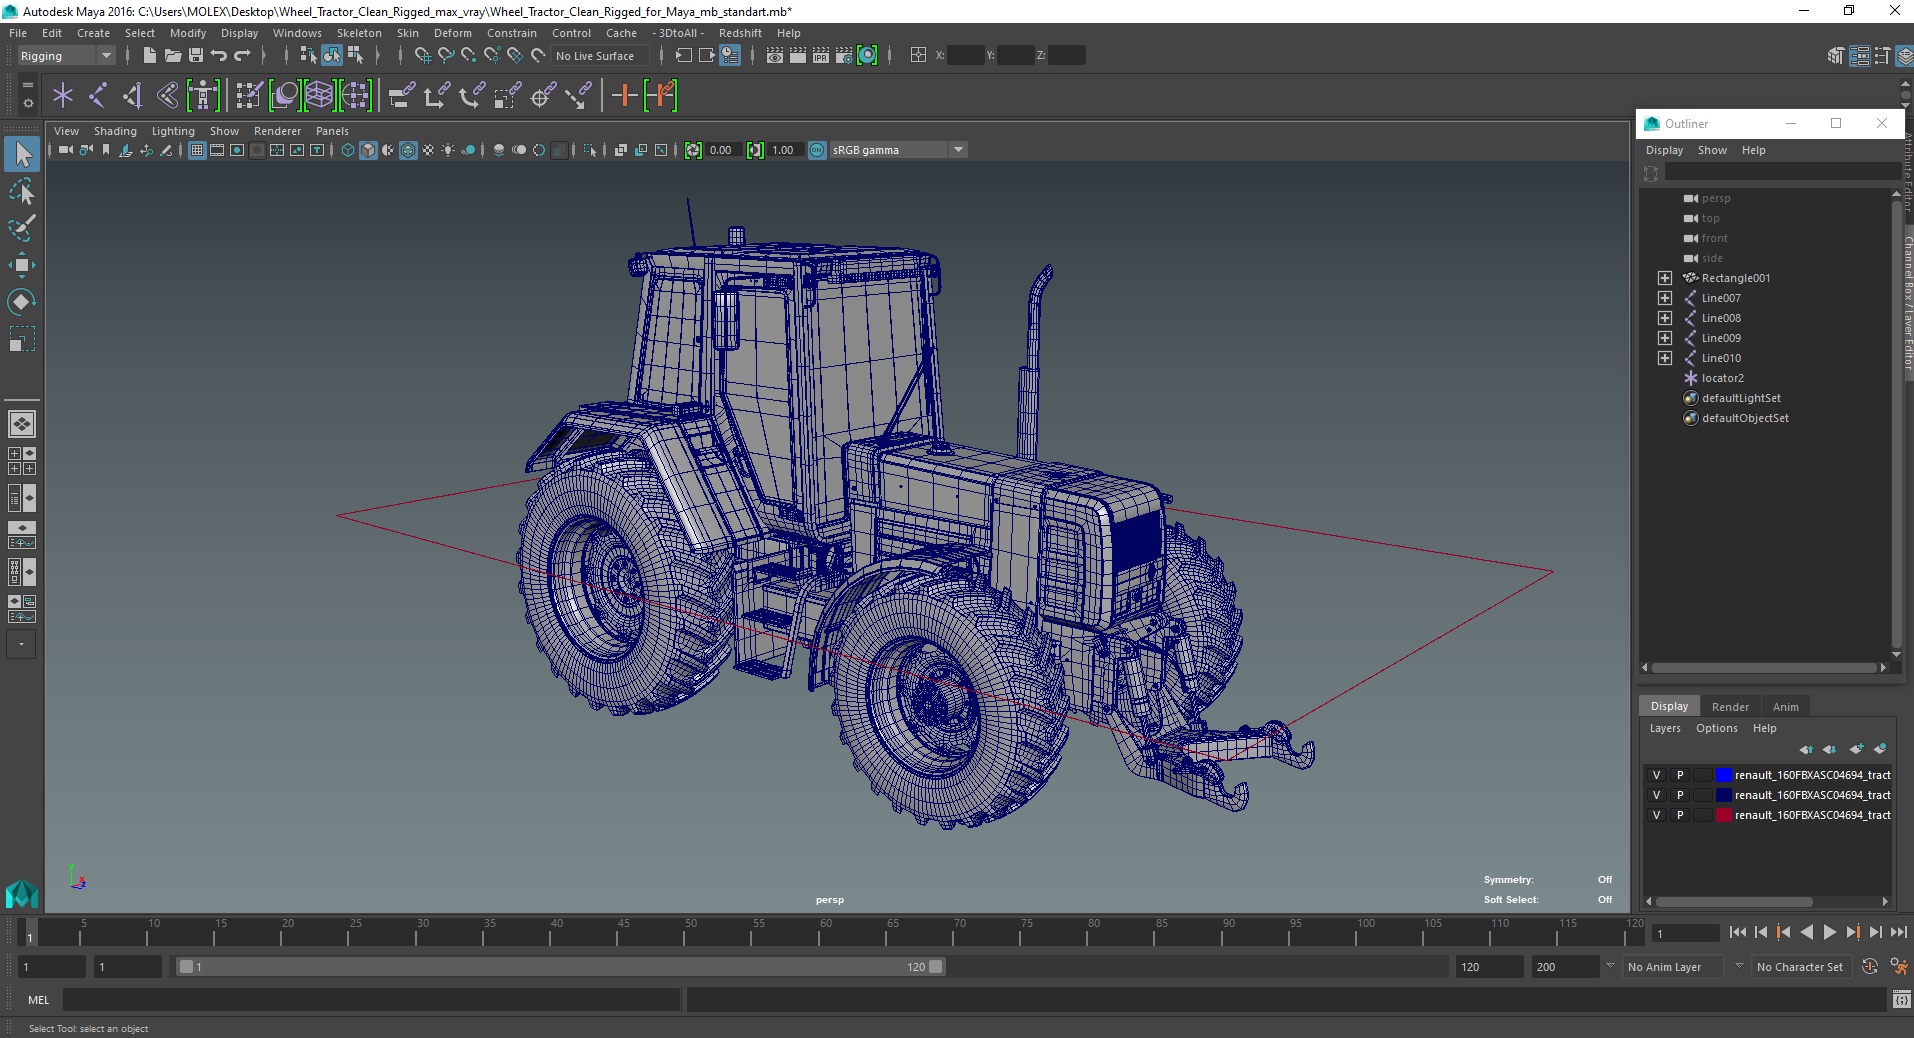This screenshot has height=1038, width=1914.
Task: Click the HumanIK character shelf icon
Action: click(203, 96)
